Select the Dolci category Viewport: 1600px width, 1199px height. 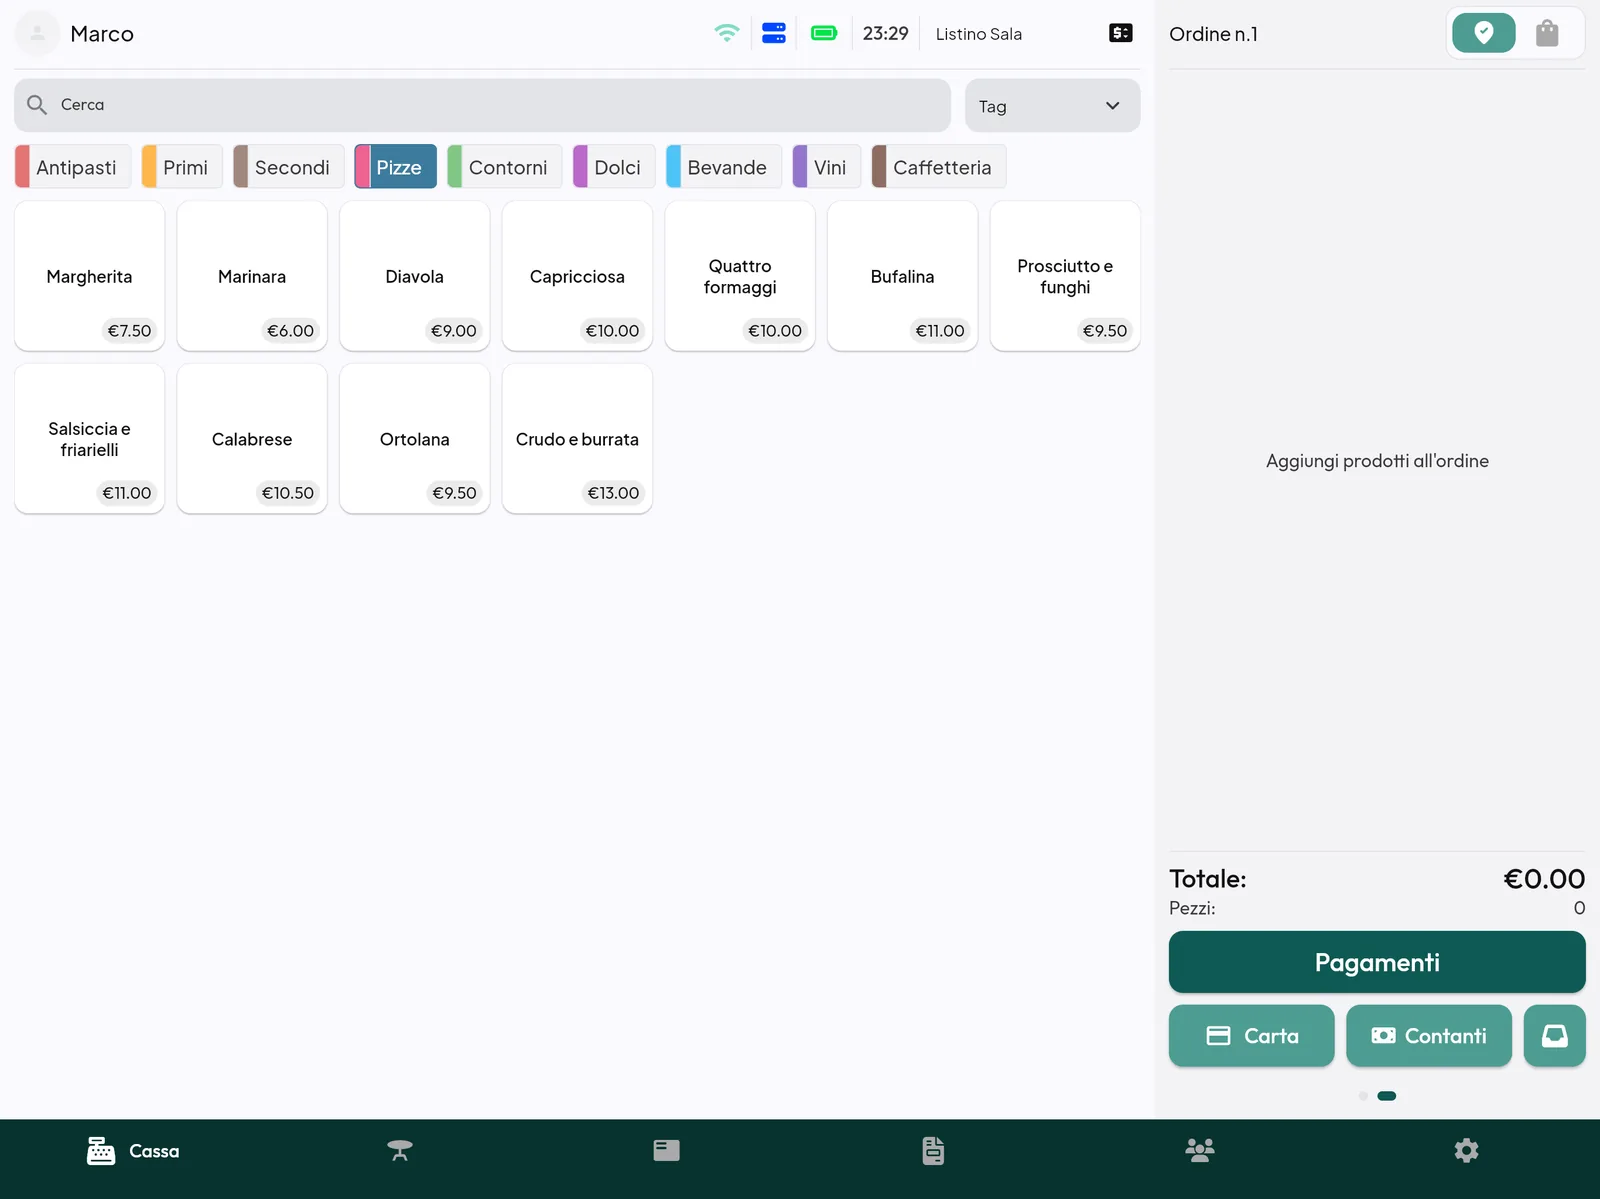(x=614, y=167)
